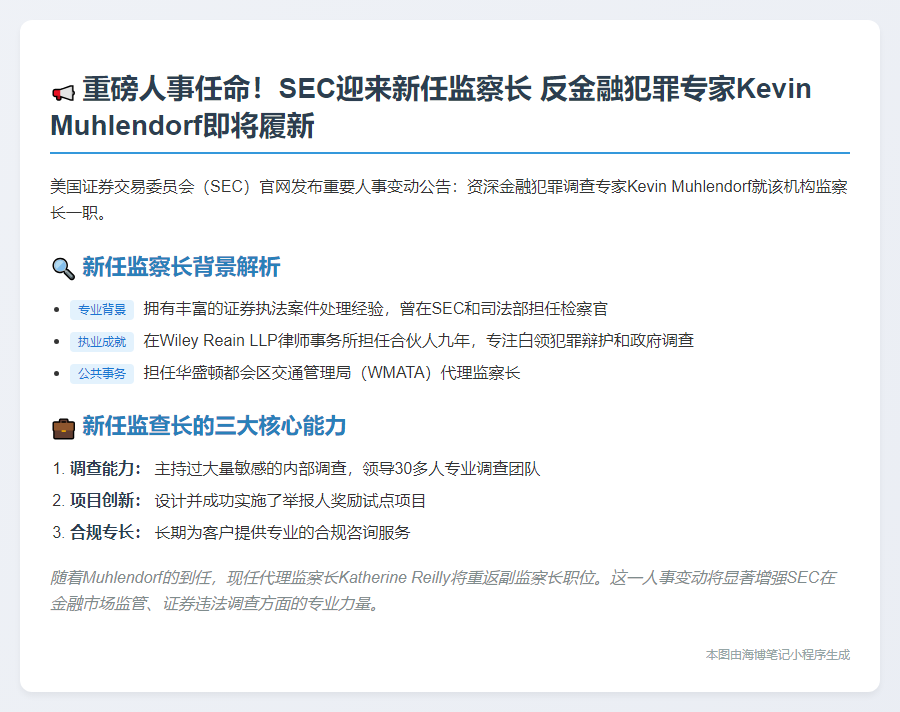Viewport: 900px width, 712px height.
Task: Click the bold label 合规专长：
Action: [x=106, y=533]
